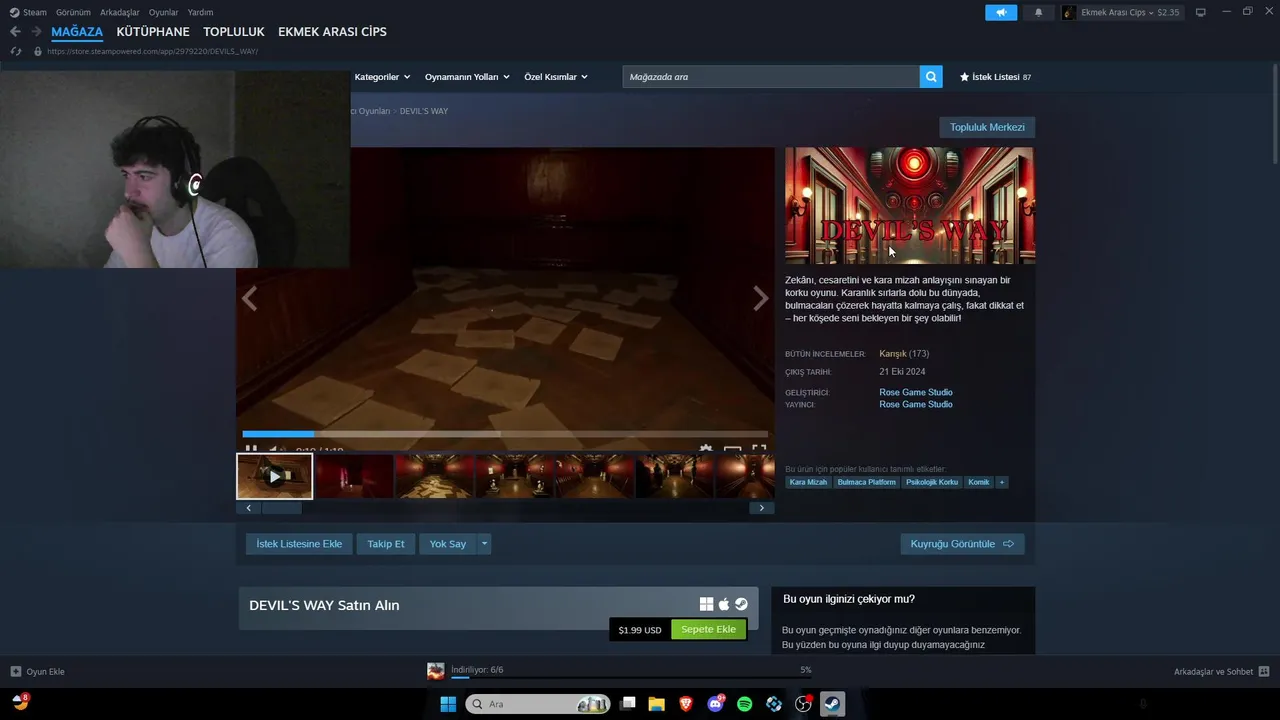The width and height of the screenshot is (1280, 720).
Task: Open EKMEK ARASI CİPS profile tab
Action: tap(332, 32)
